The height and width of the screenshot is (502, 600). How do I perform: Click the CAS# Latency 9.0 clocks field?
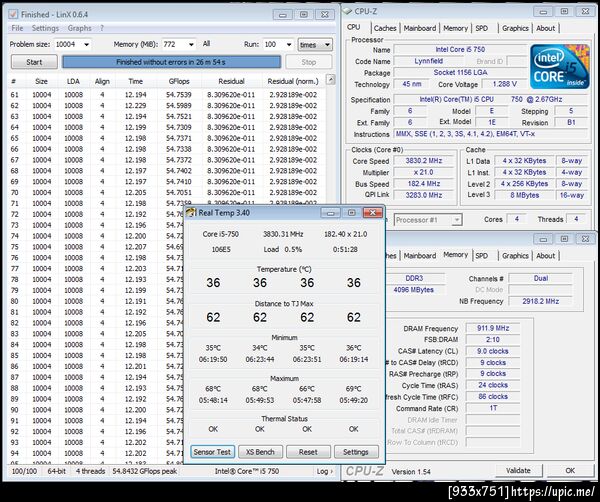[493, 351]
